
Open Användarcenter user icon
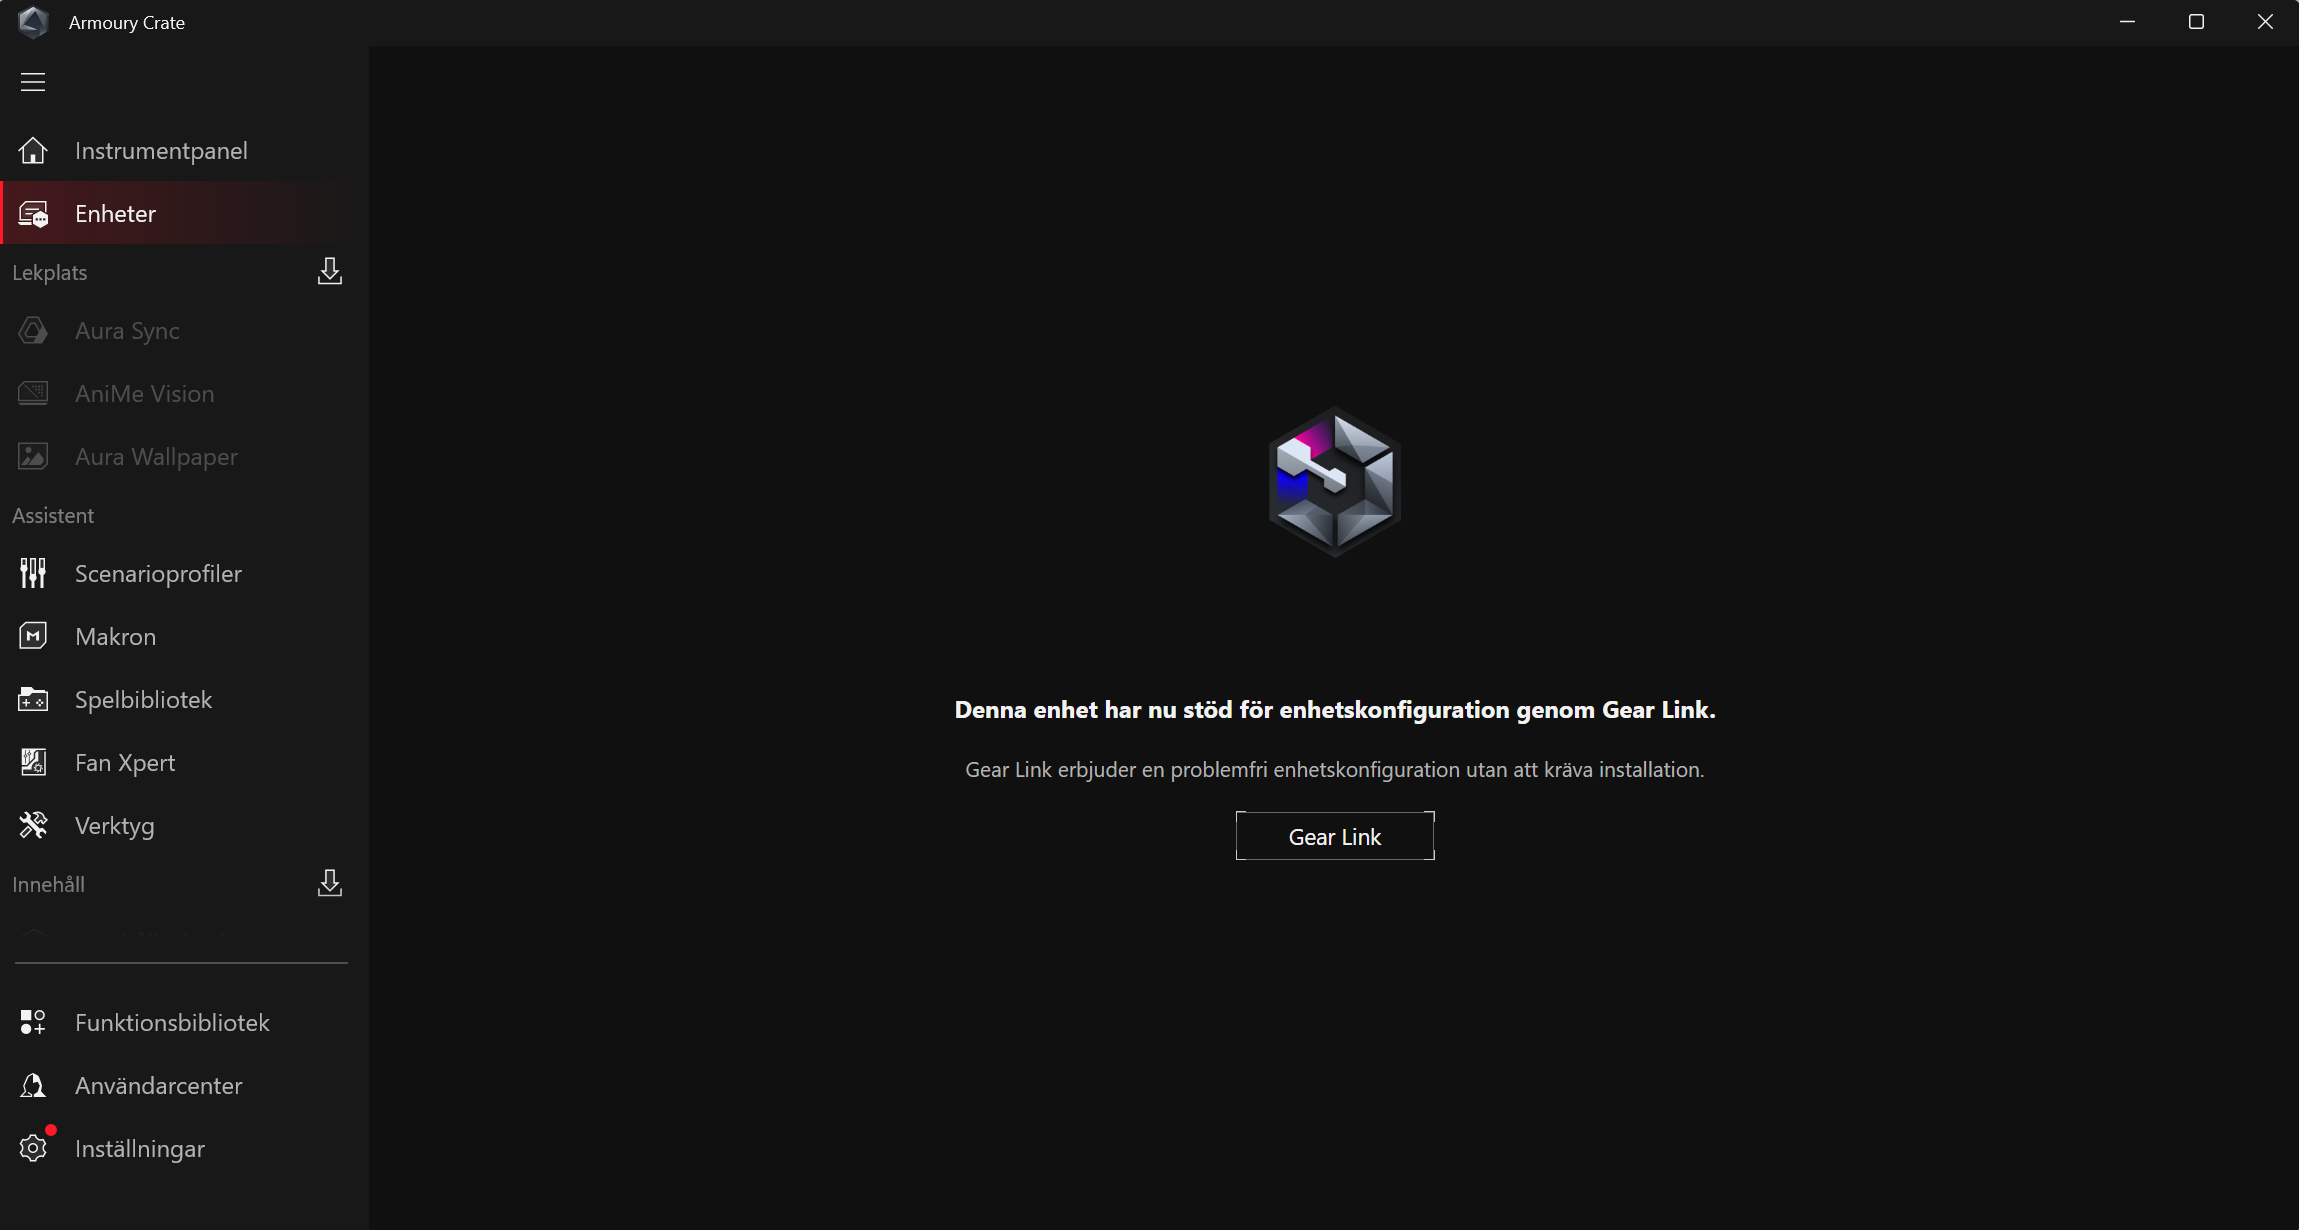point(33,1086)
